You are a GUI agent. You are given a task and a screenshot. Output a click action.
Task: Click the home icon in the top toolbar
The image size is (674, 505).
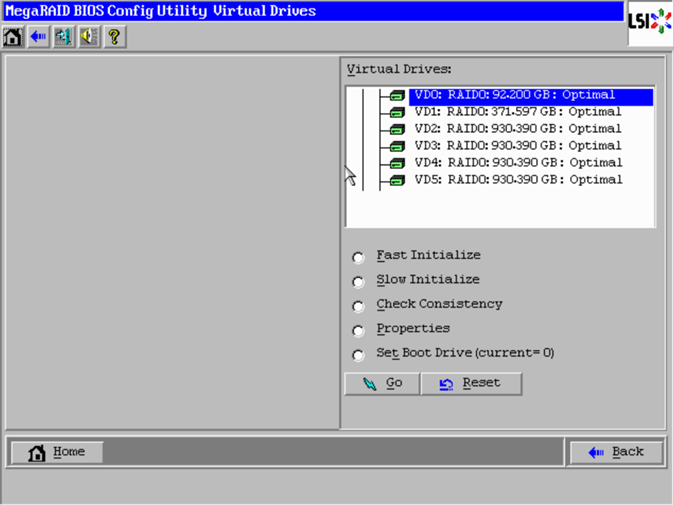click(x=13, y=37)
